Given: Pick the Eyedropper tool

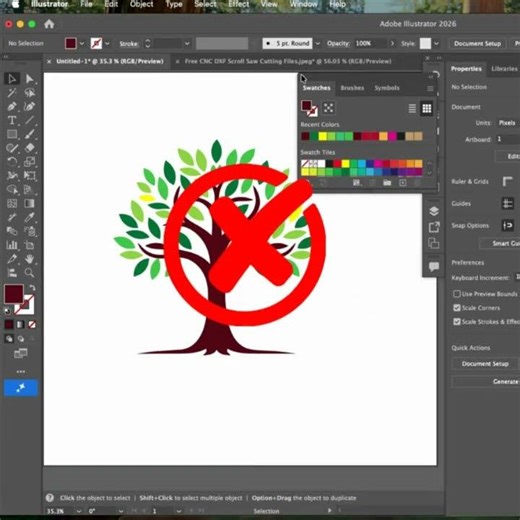Looking at the screenshot, I should (x=29, y=217).
